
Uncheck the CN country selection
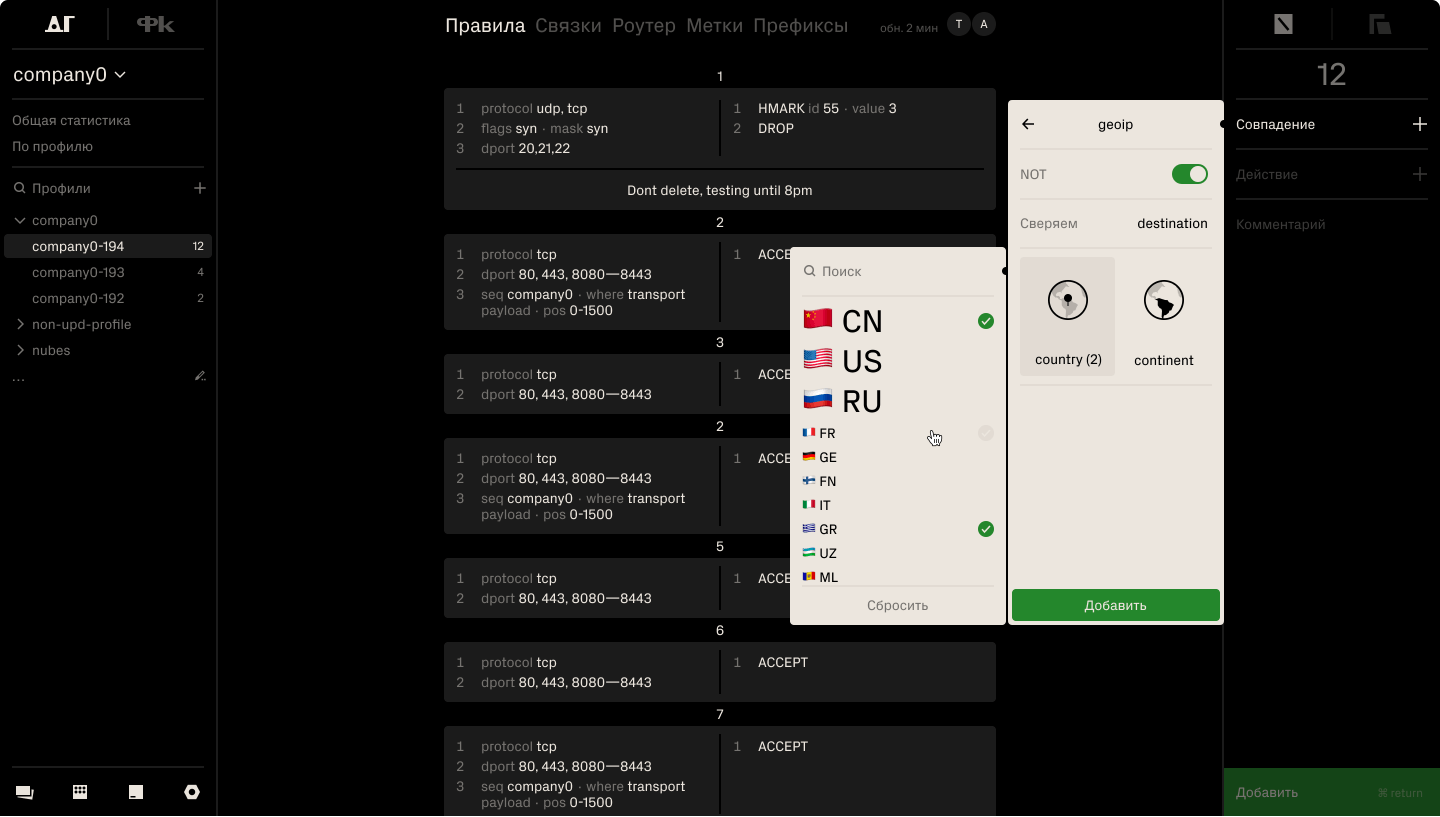coord(986,321)
